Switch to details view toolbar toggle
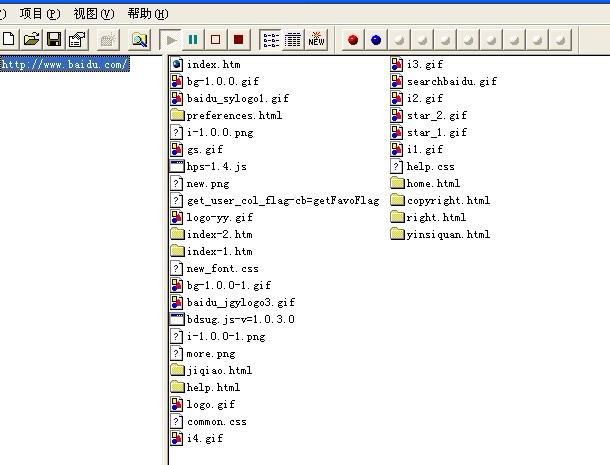The width and height of the screenshot is (610, 465). [x=293, y=40]
